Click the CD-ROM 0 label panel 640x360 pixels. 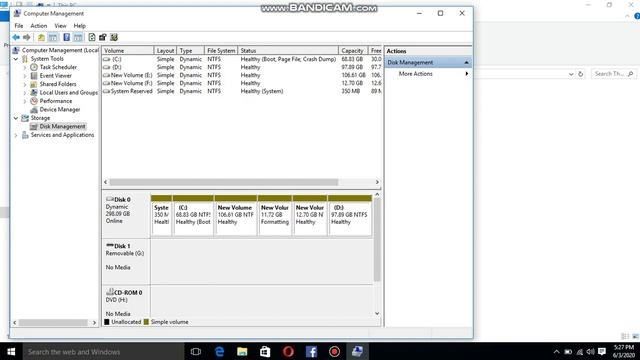(x=126, y=302)
